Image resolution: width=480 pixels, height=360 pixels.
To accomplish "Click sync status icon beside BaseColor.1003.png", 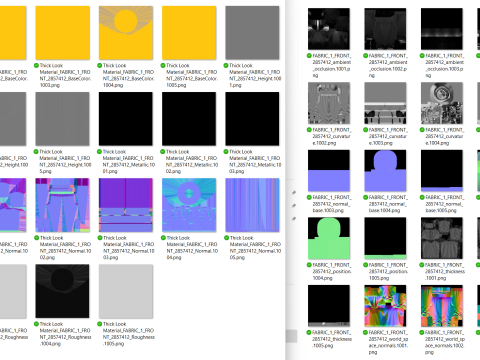I will tap(36, 65).
